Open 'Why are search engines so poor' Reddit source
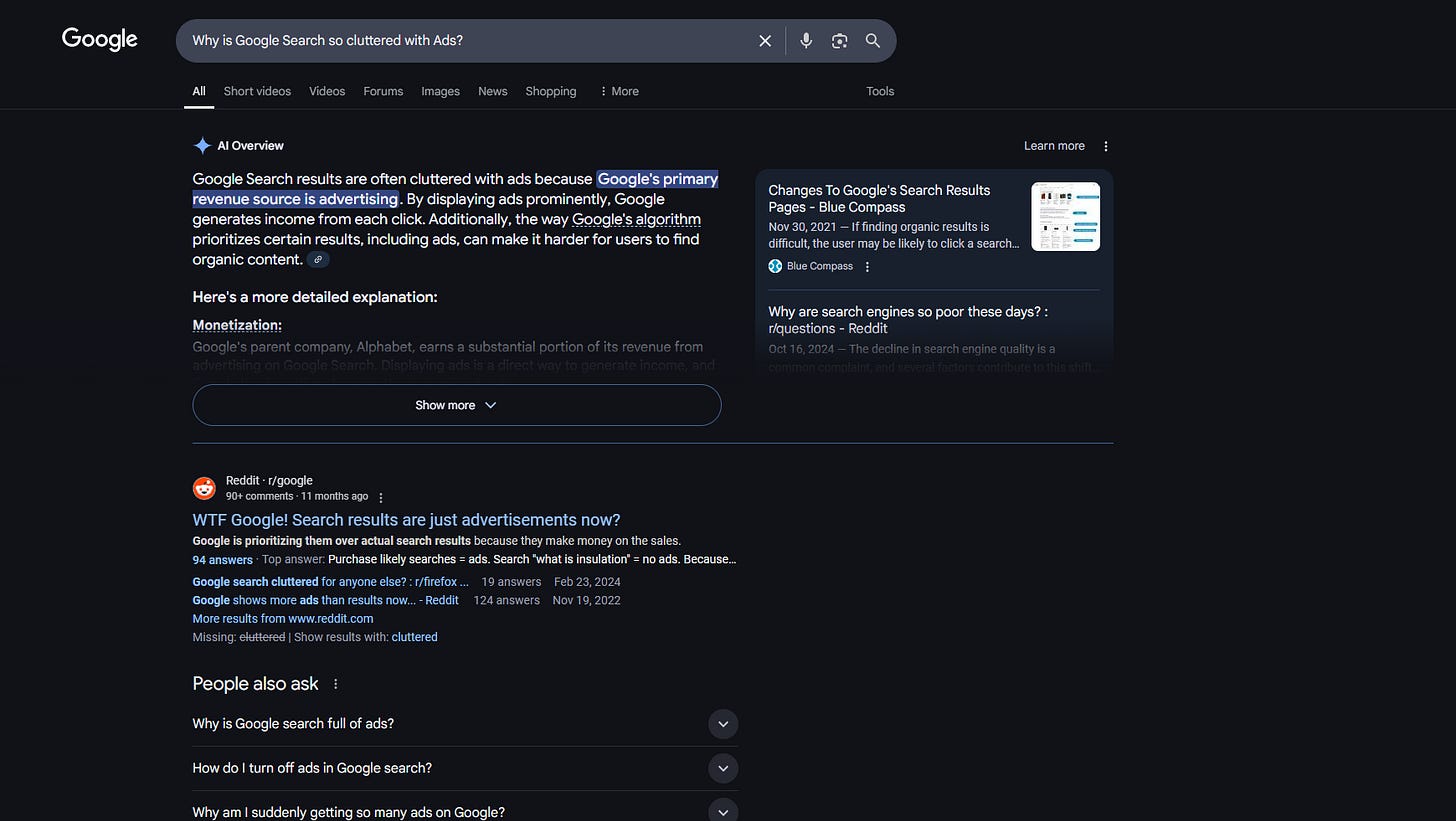Screen dimensions: 1456x821 tap(908, 320)
